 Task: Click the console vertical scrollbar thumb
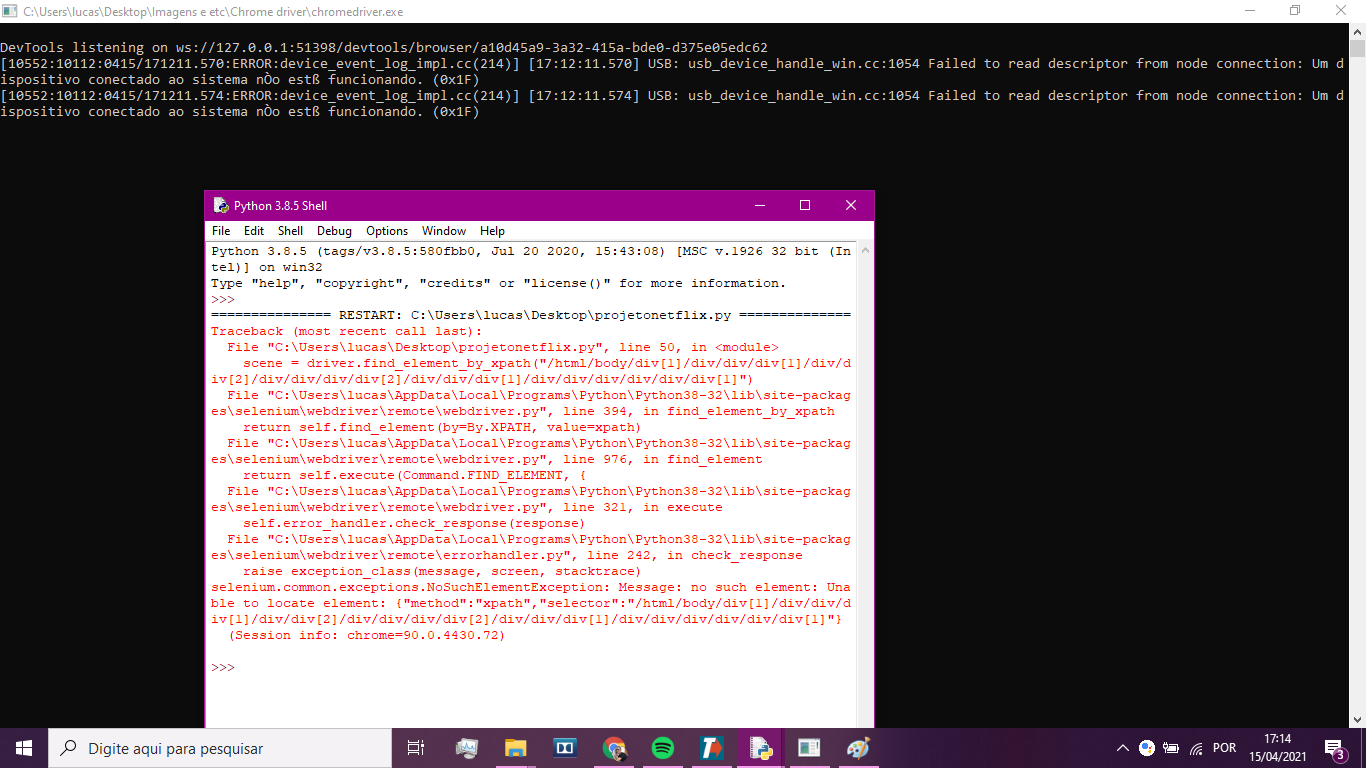tap(1357, 49)
